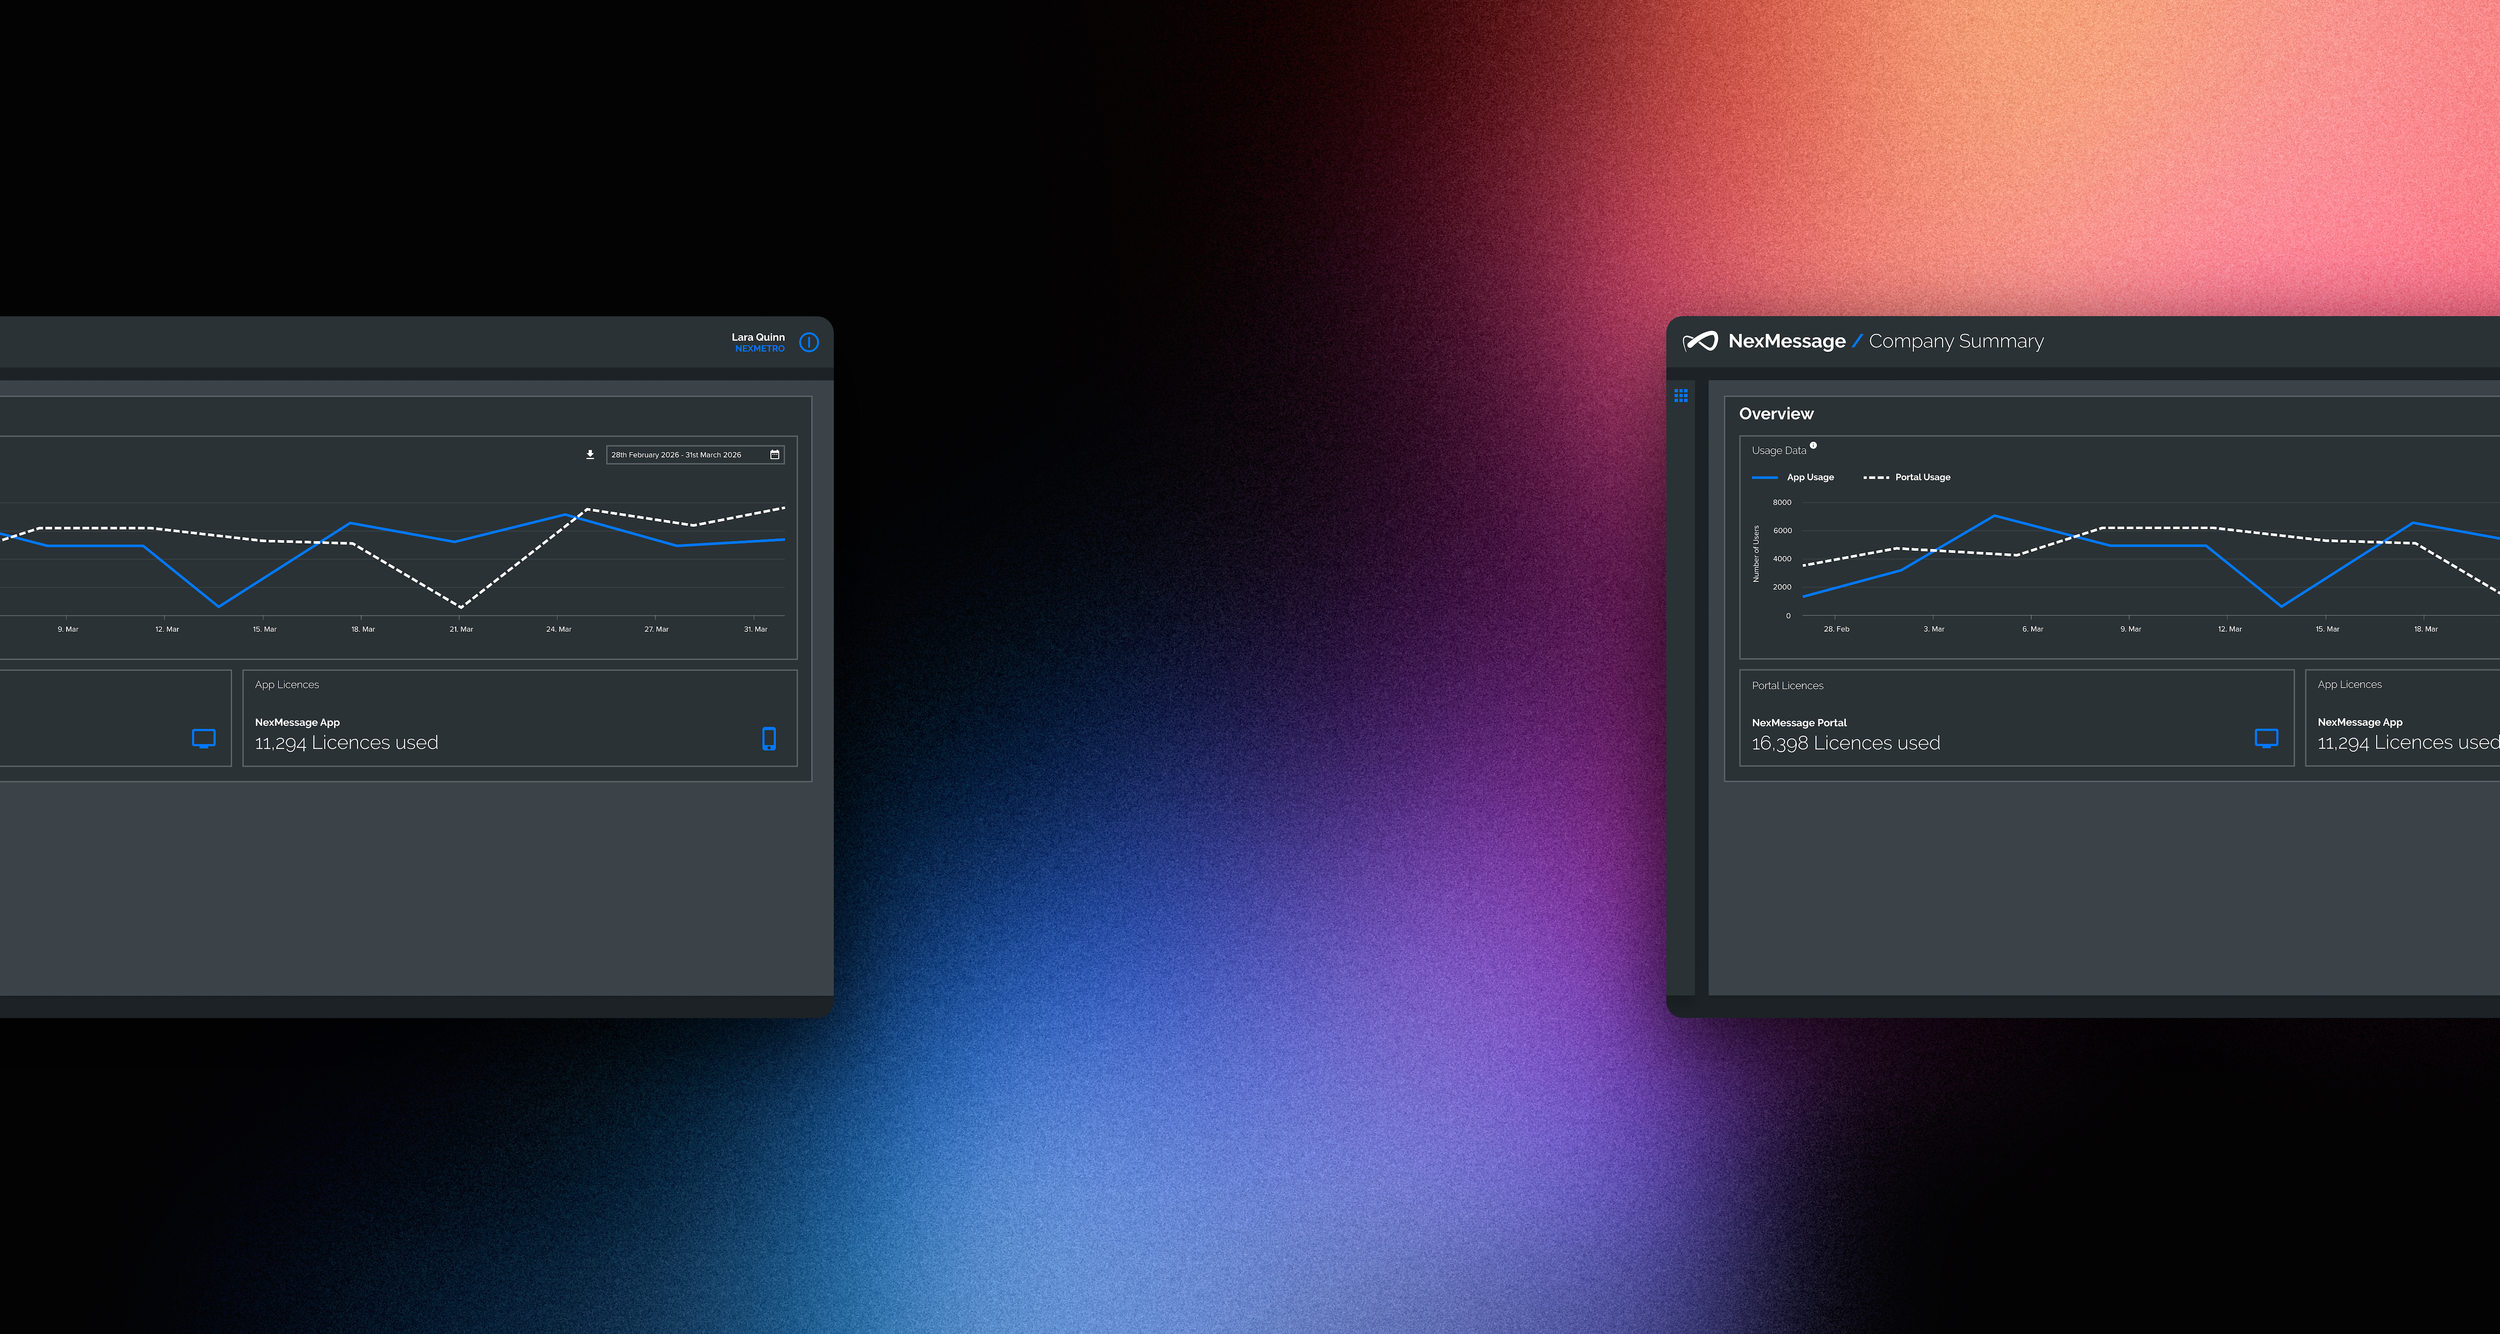Image resolution: width=2500 pixels, height=1334 pixels.
Task: Click the NEXMETRO company label
Action: coord(760,349)
